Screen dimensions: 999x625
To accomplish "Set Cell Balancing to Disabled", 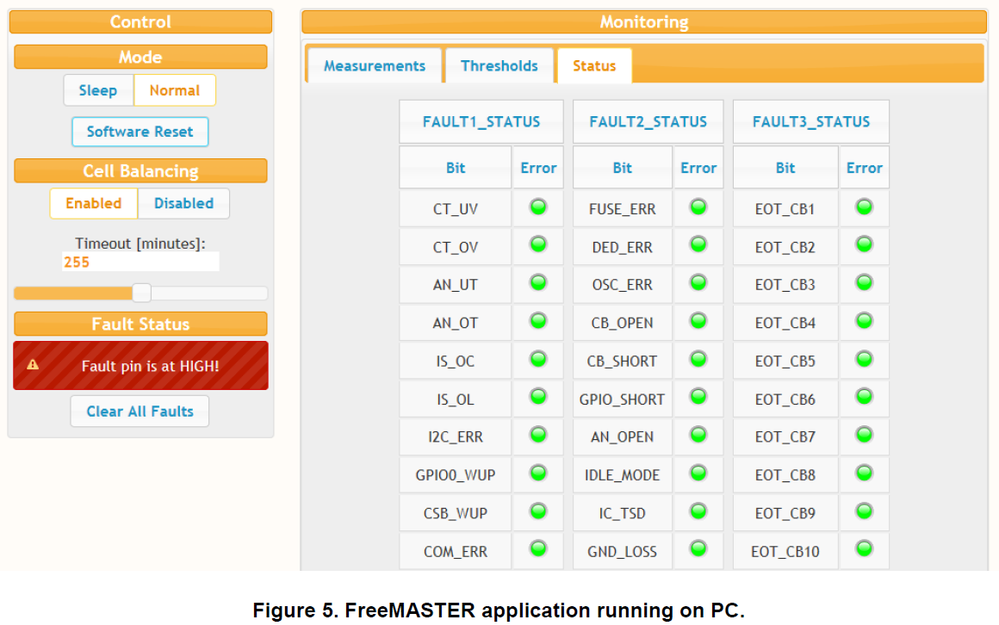I will pos(184,203).
